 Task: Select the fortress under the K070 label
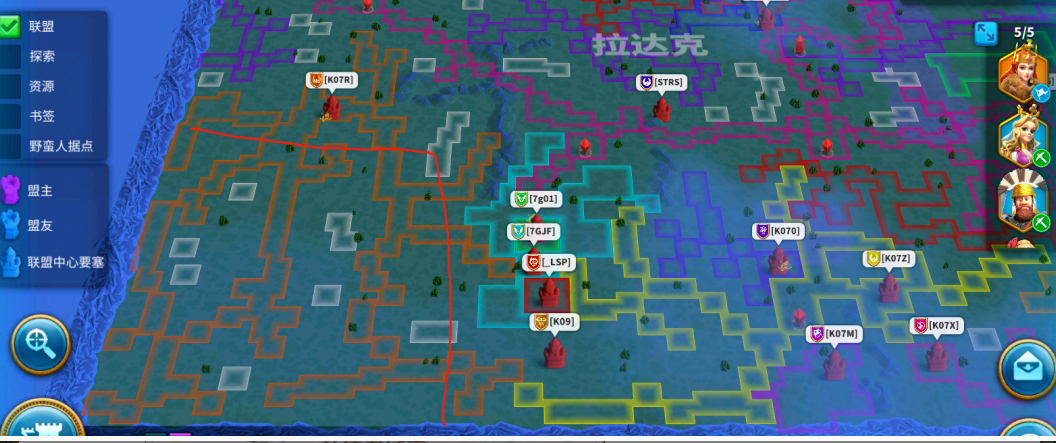[x=778, y=260]
